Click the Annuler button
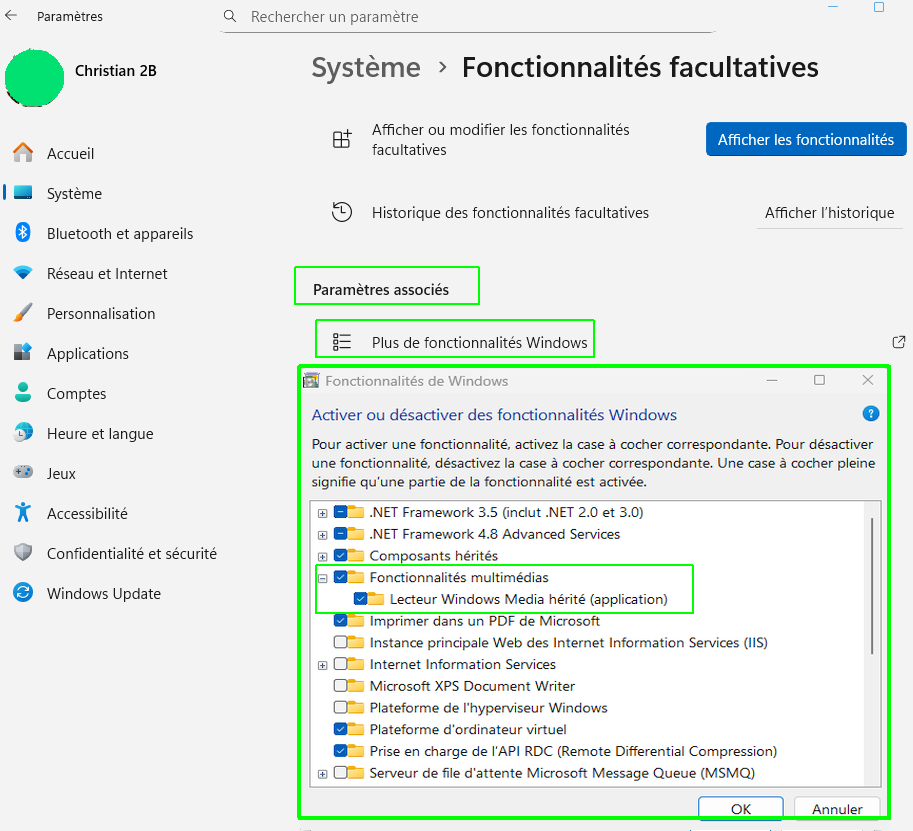Image resolution: width=913 pixels, height=831 pixels. tap(837, 808)
